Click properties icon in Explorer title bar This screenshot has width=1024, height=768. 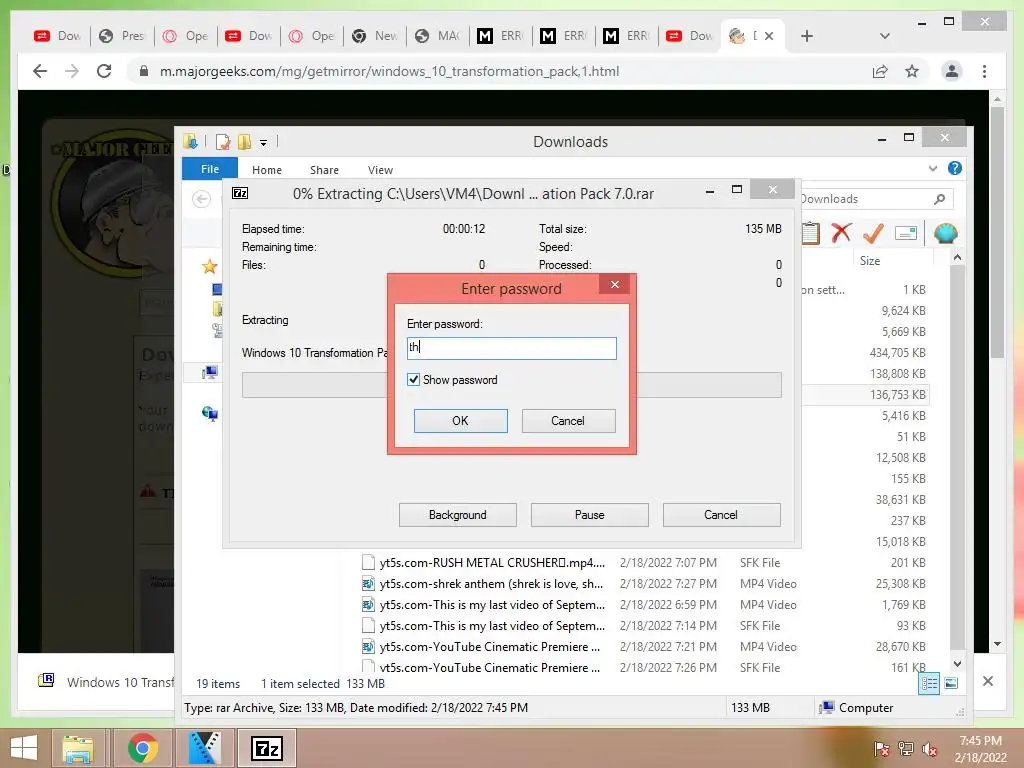223,142
